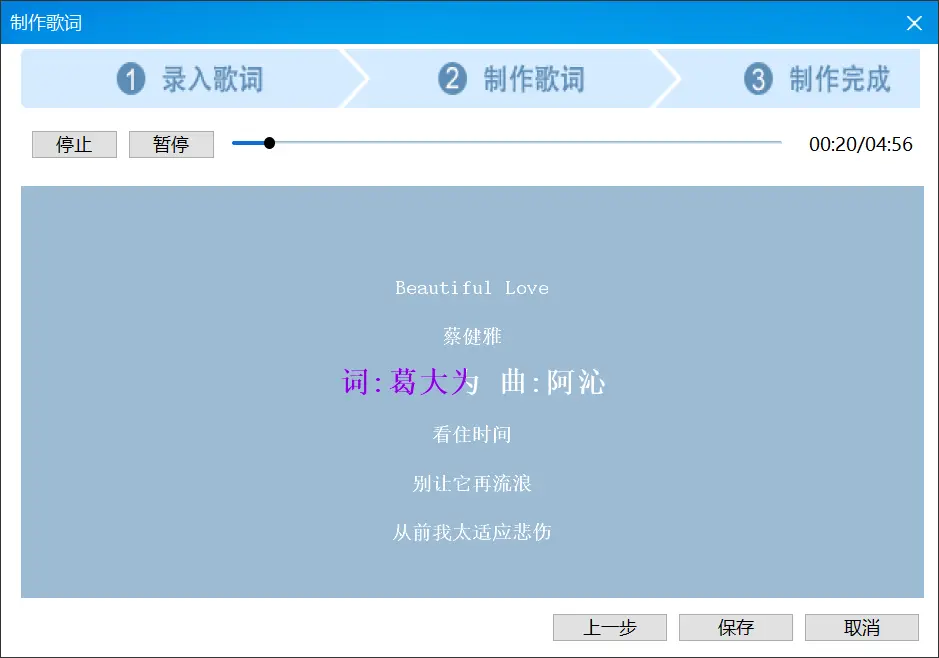The height and width of the screenshot is (658, 939).
Task: Click the lyric line 看住时间
Action: [x=472, y=434]
